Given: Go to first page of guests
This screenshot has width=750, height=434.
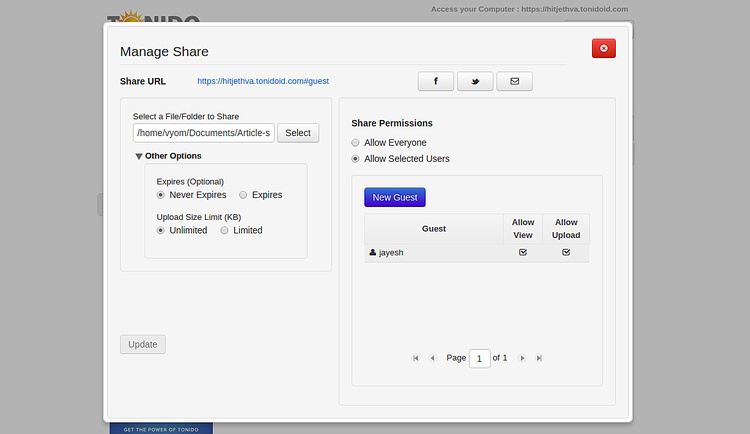Looking at the screenshot, I should 416,358.
